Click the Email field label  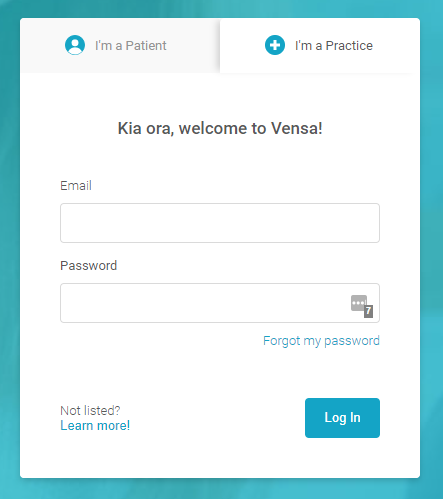pyautogui.click(x=76, y=186)
